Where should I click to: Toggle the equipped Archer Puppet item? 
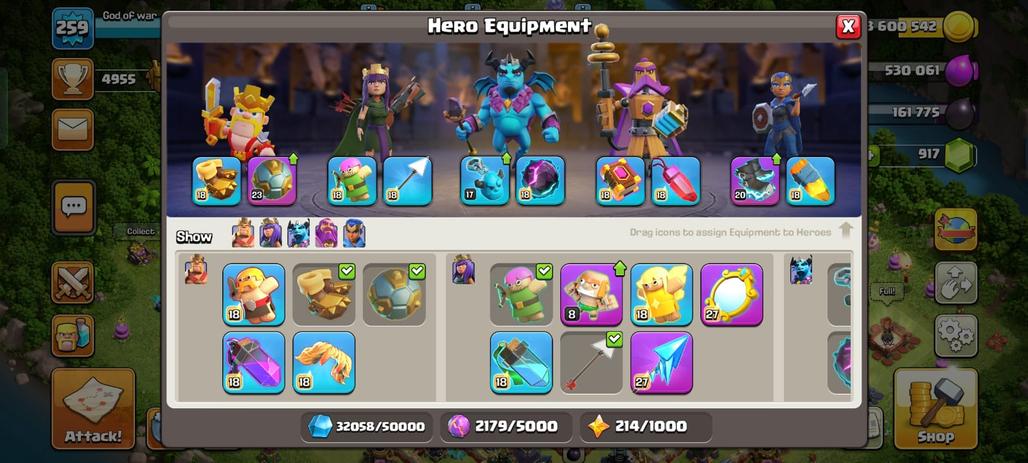pos(521,294)
